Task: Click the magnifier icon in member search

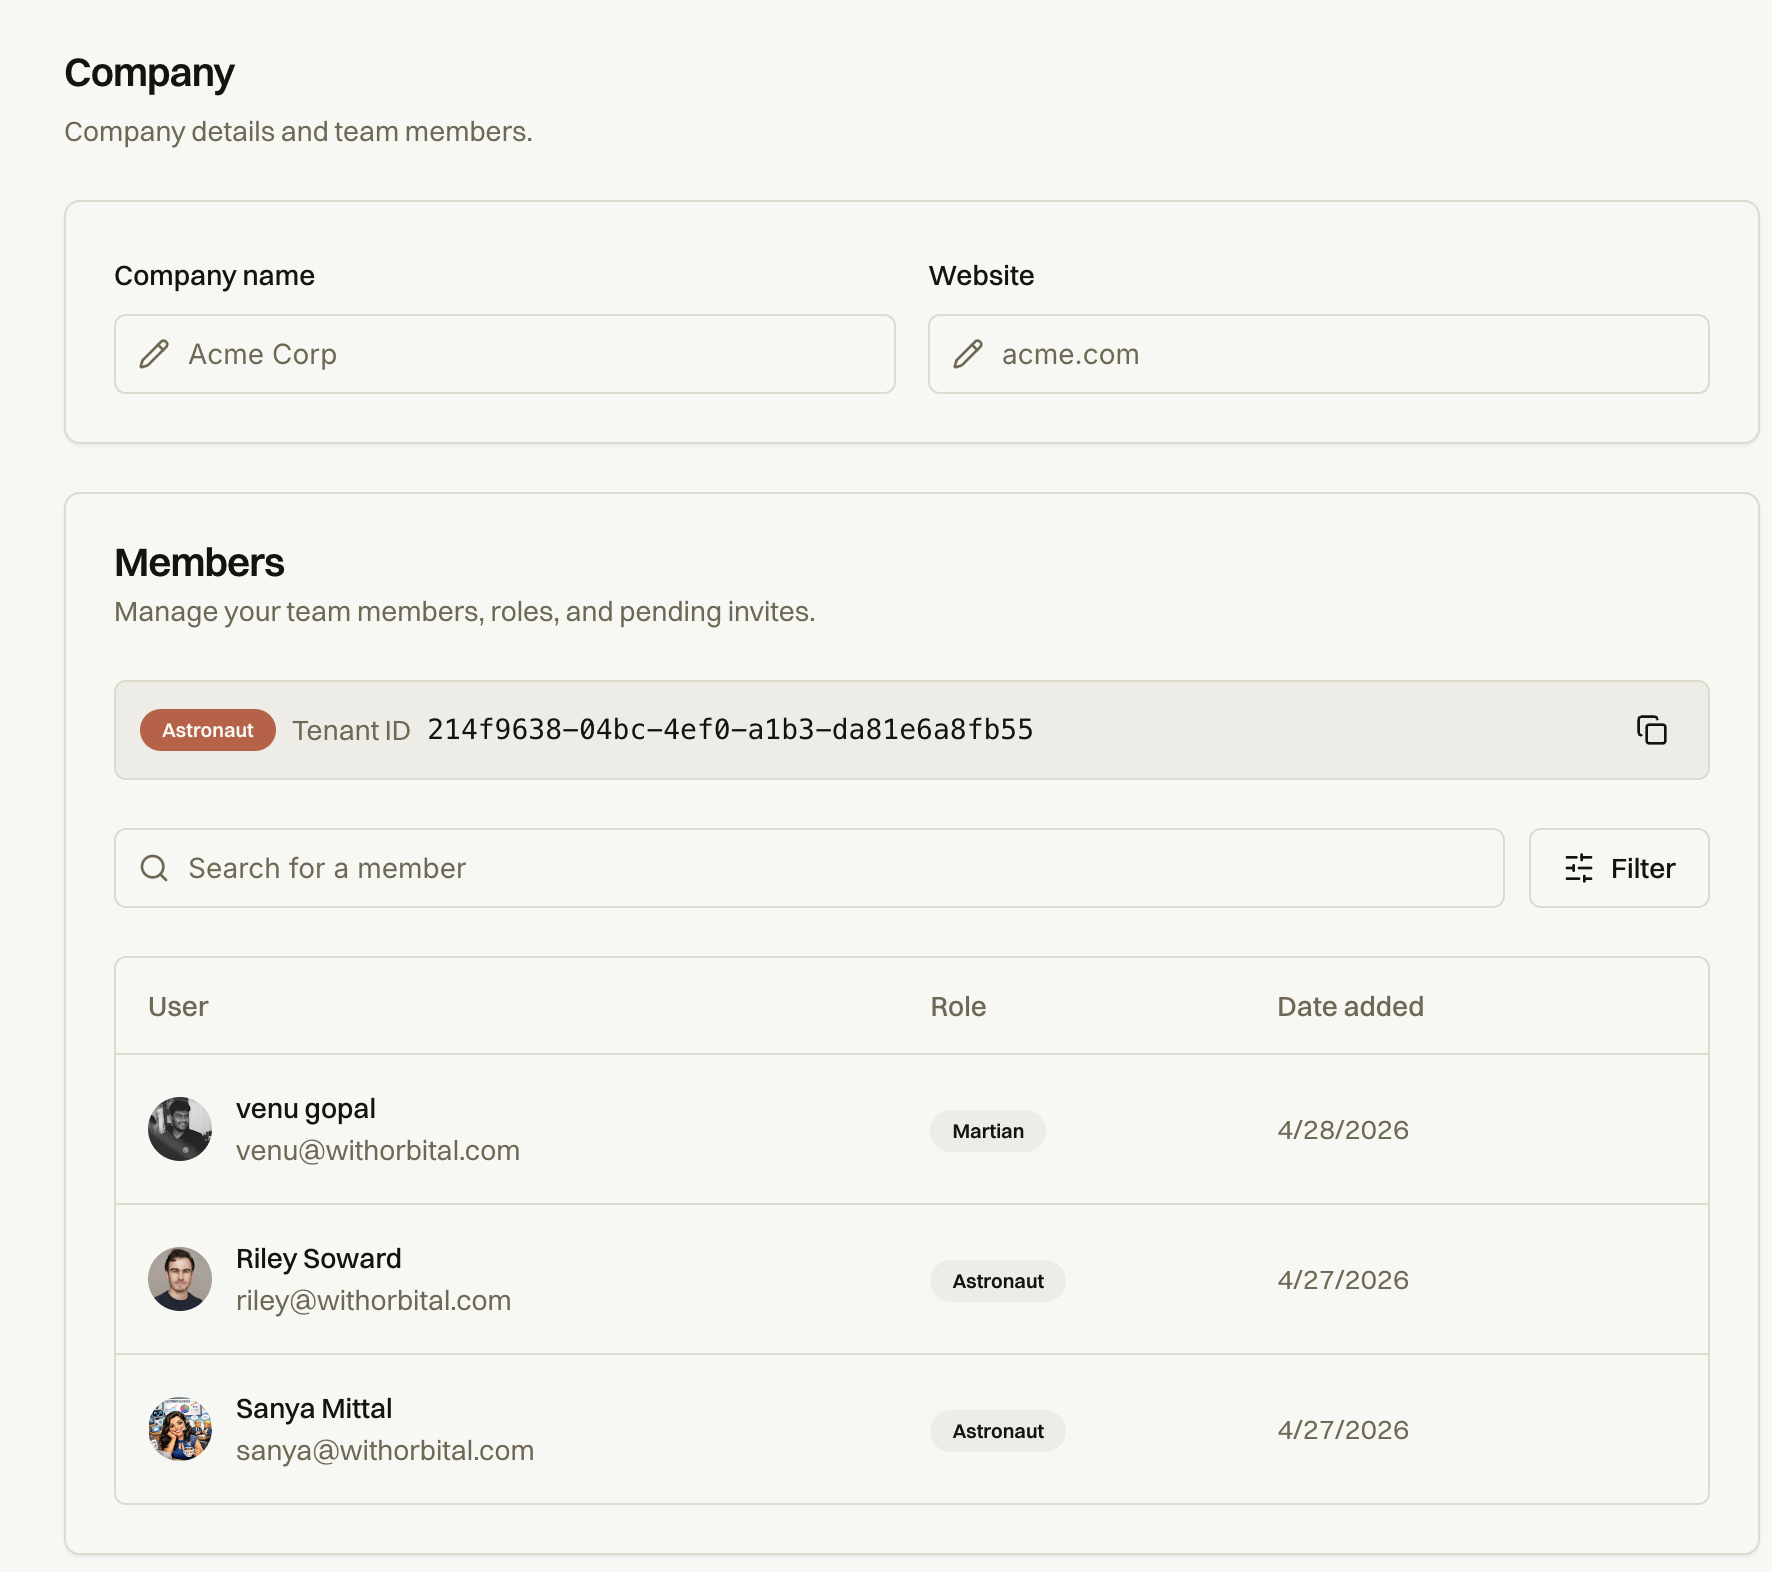Action: coord(154,868)
